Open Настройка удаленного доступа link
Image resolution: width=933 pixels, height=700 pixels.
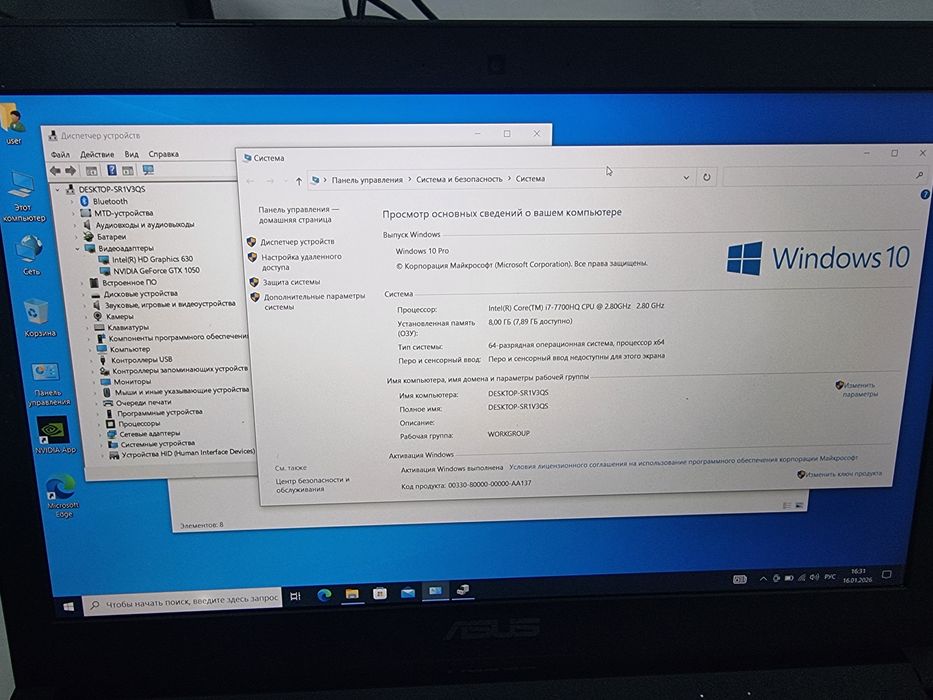pyautogui.click(x=302, y=262)
